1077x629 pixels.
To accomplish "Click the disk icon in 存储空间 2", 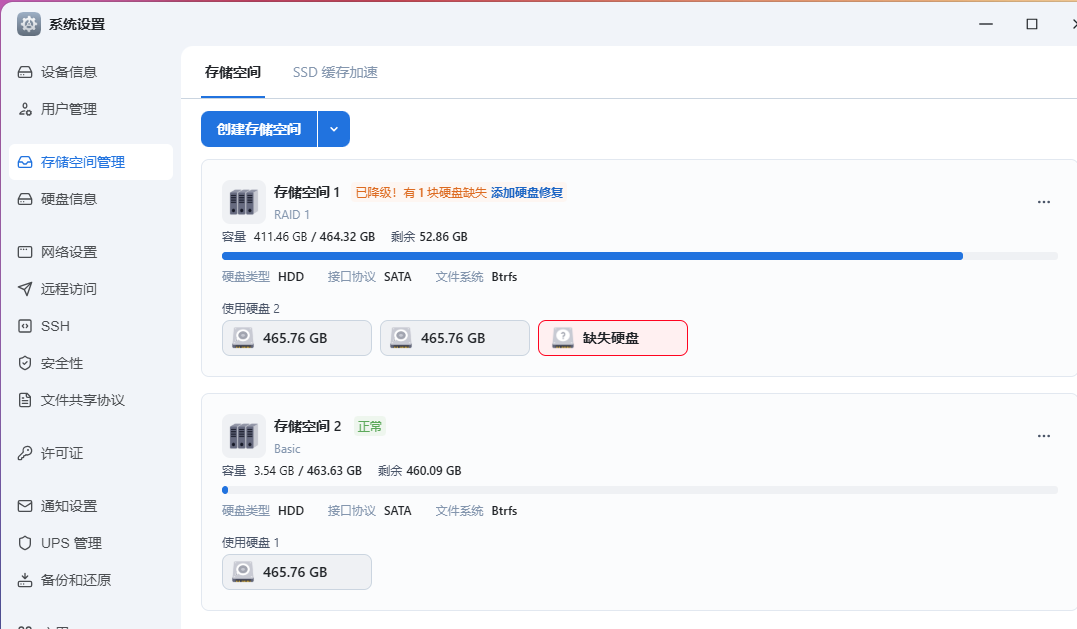I will (x=242, y=572).
